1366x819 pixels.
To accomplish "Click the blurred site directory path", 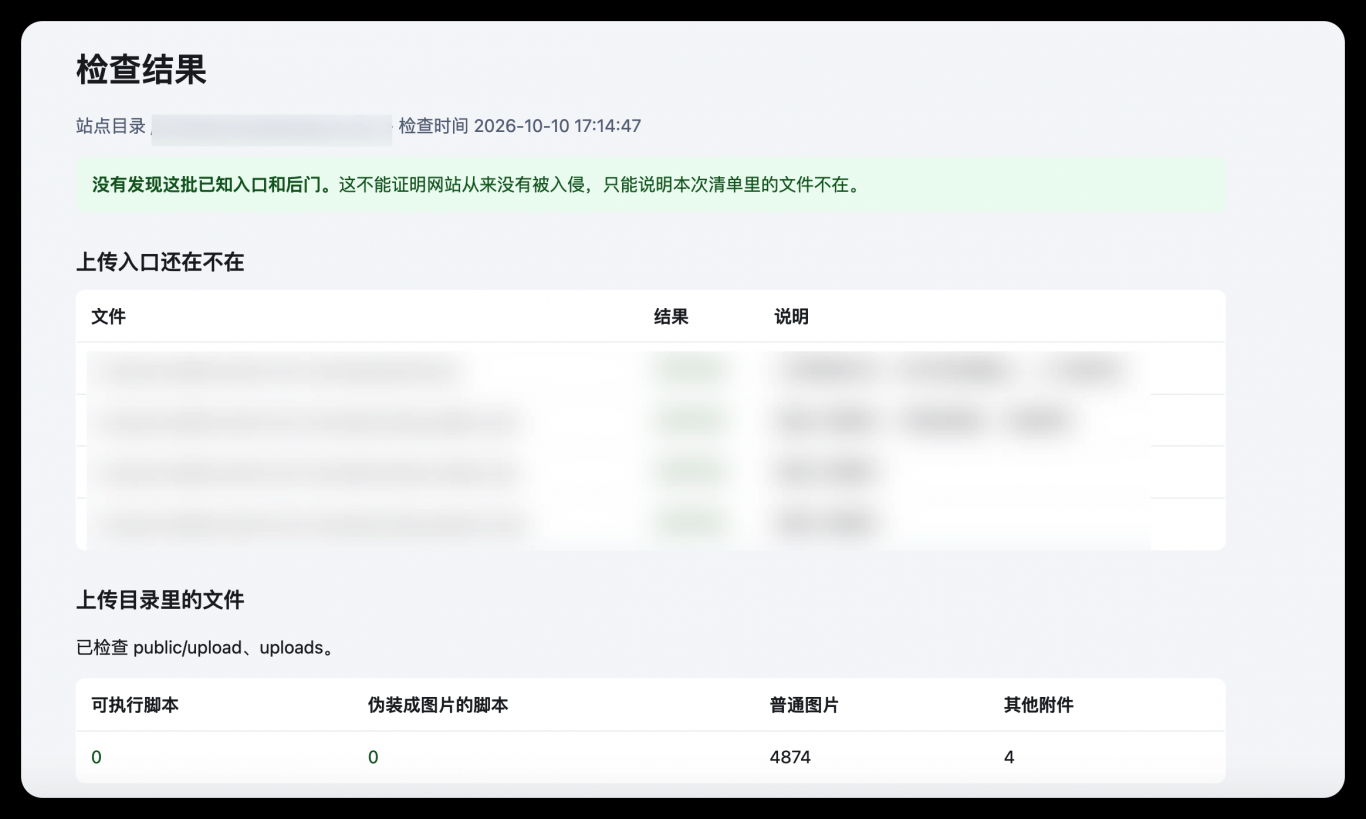I will coord(272,126).
